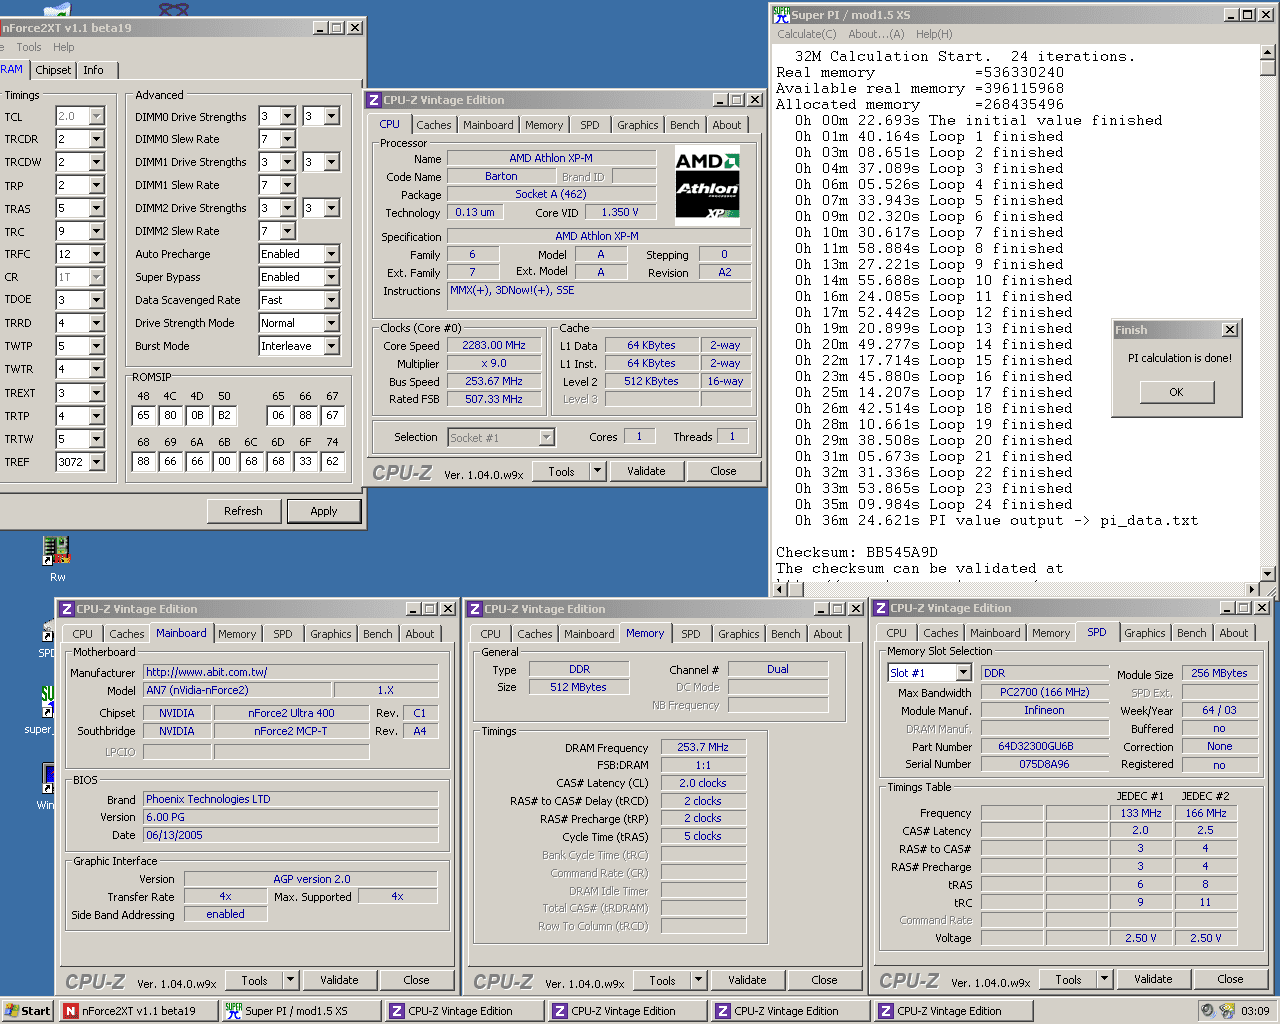Activate Super PI from the taskbar
This screenshot has width=1280, height=1024.
[x=300, y=1011]
